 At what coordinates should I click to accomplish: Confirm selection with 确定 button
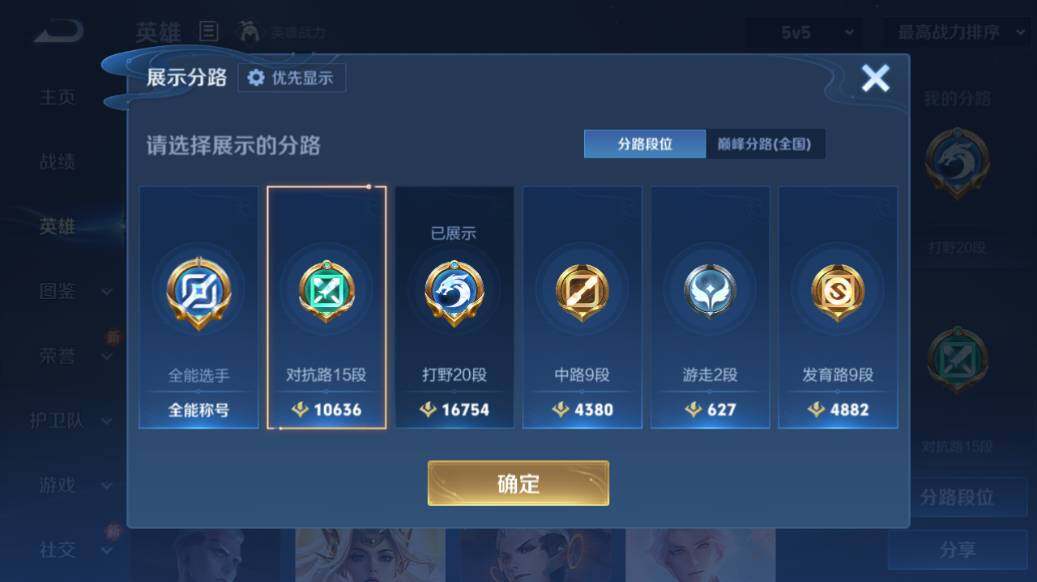[x=518, y=483]
